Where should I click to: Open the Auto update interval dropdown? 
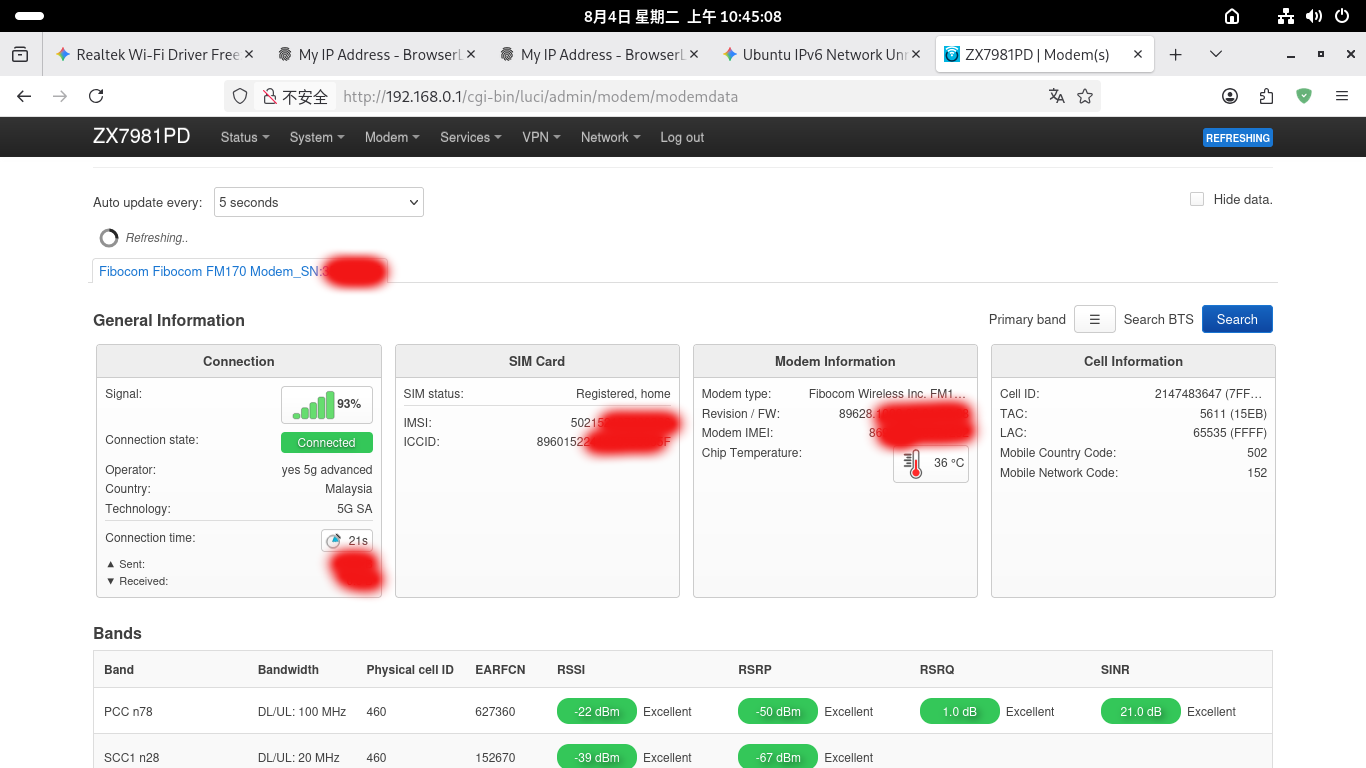click(x=319, y=202)
